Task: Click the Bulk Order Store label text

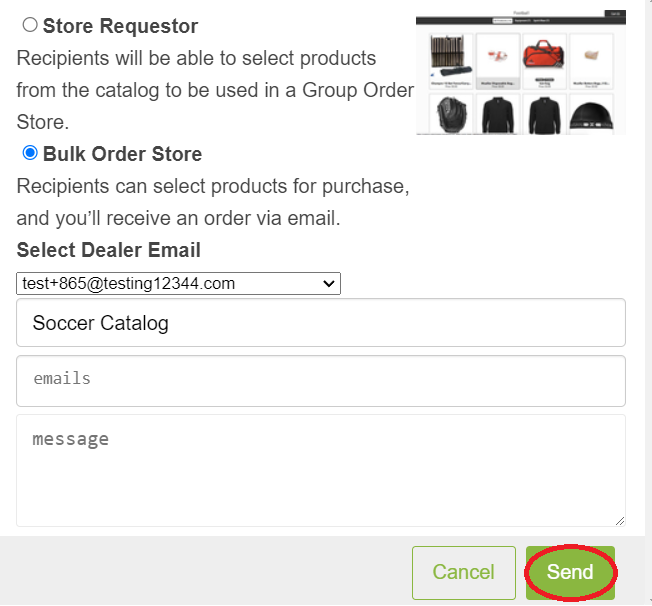Action: 123,154
